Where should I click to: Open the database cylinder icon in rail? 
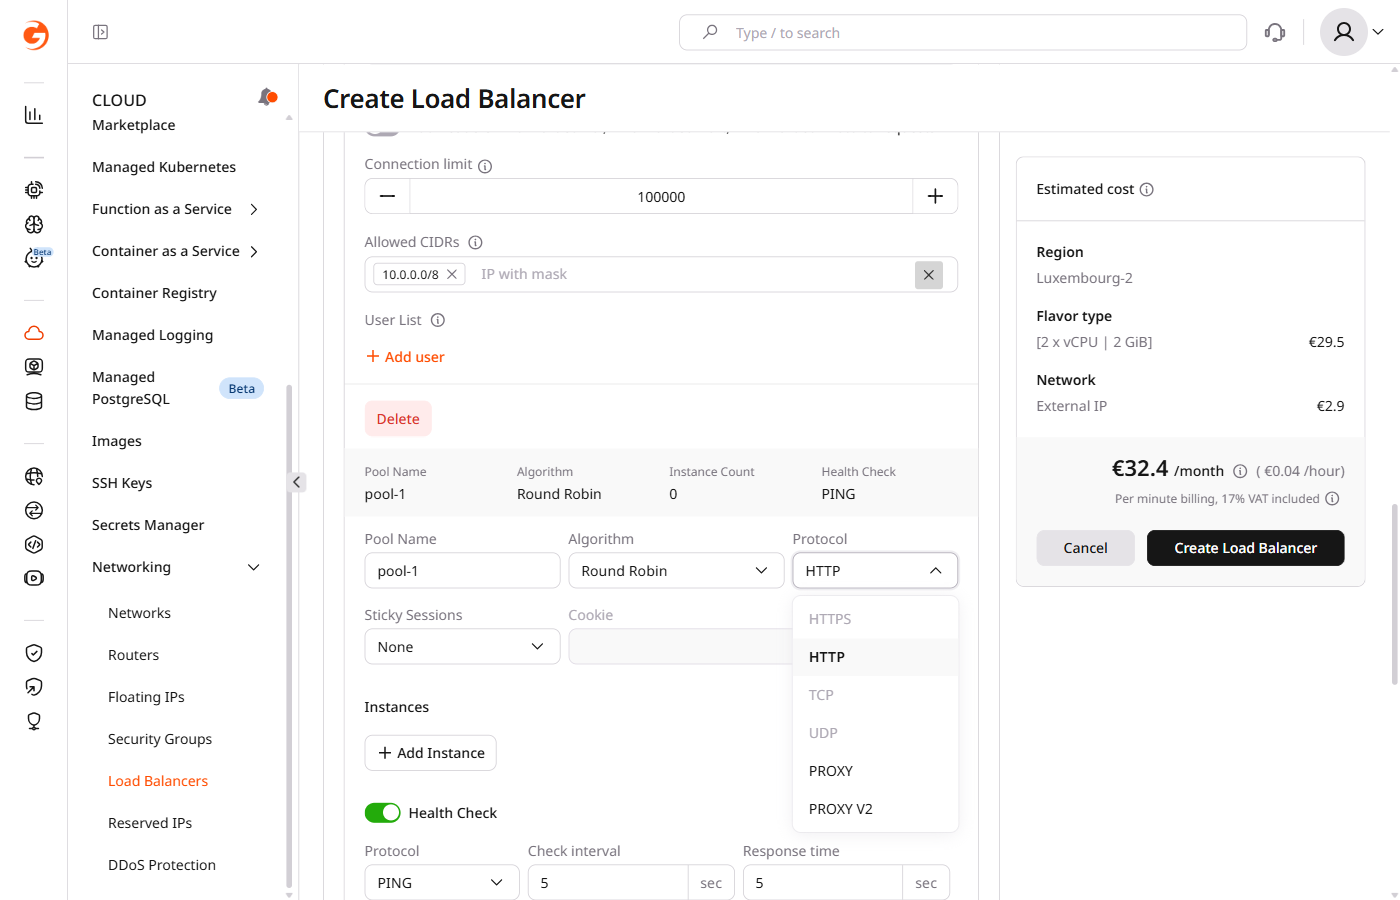[x=34, y=401]
